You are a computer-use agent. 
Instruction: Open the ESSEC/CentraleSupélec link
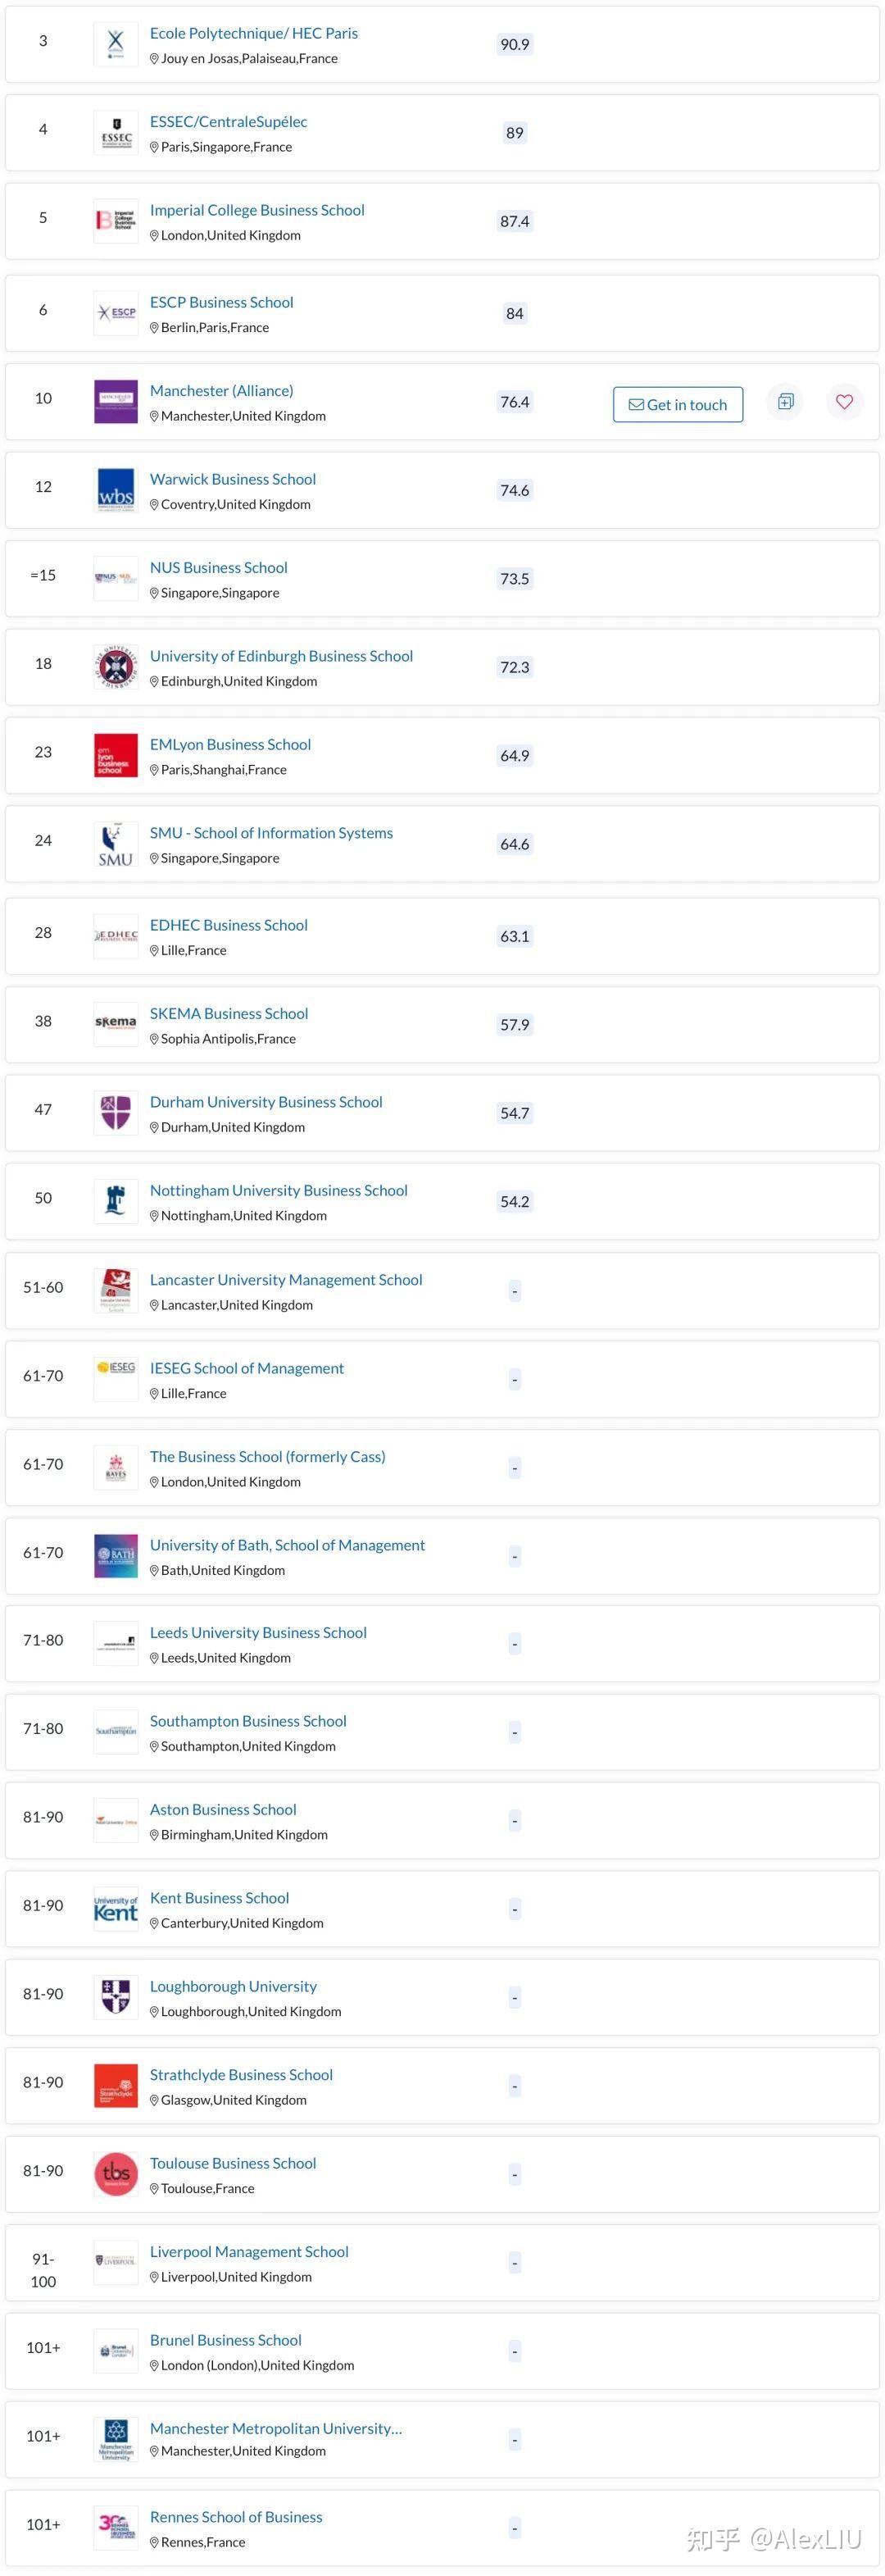click(228, 122)
